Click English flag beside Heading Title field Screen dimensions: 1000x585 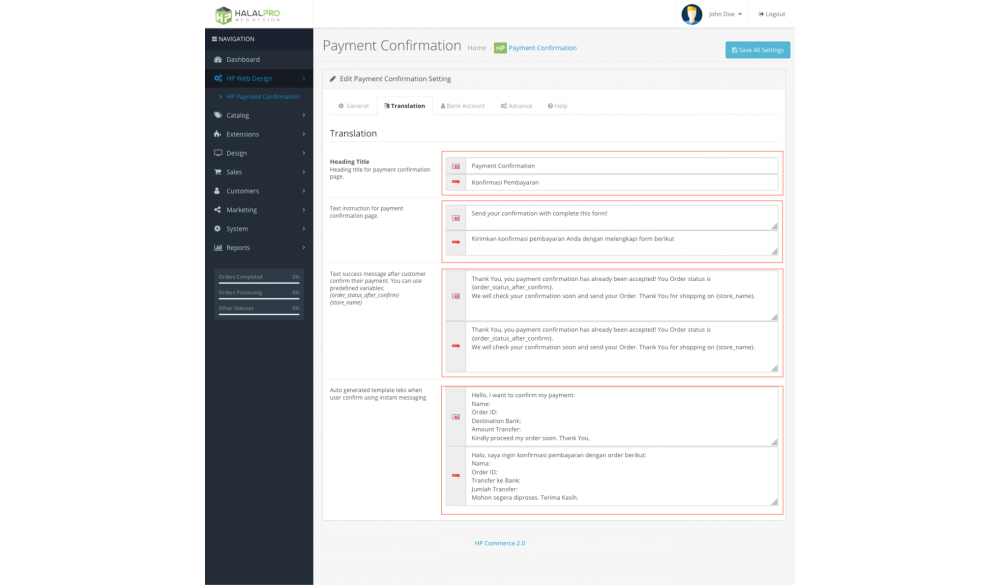tap(455, 166)
